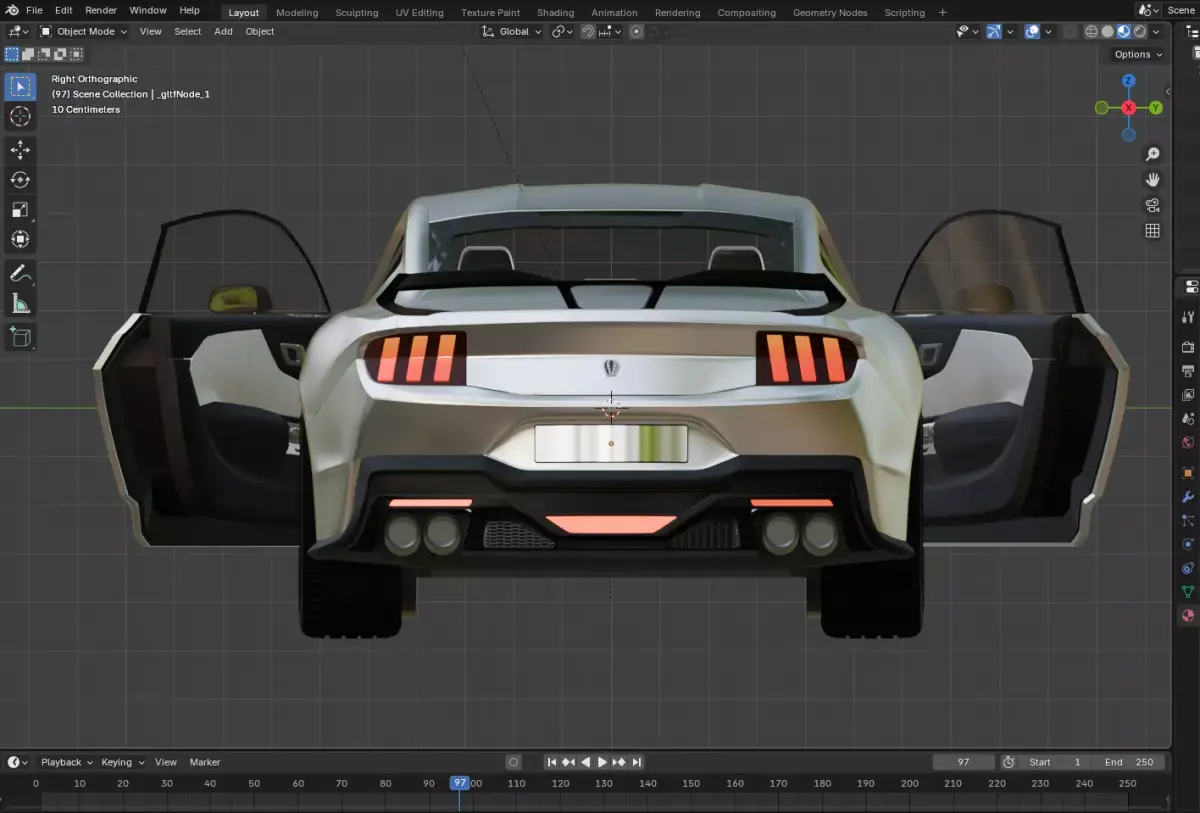Switch to solid viewport shading

(x=1108, y=31)
